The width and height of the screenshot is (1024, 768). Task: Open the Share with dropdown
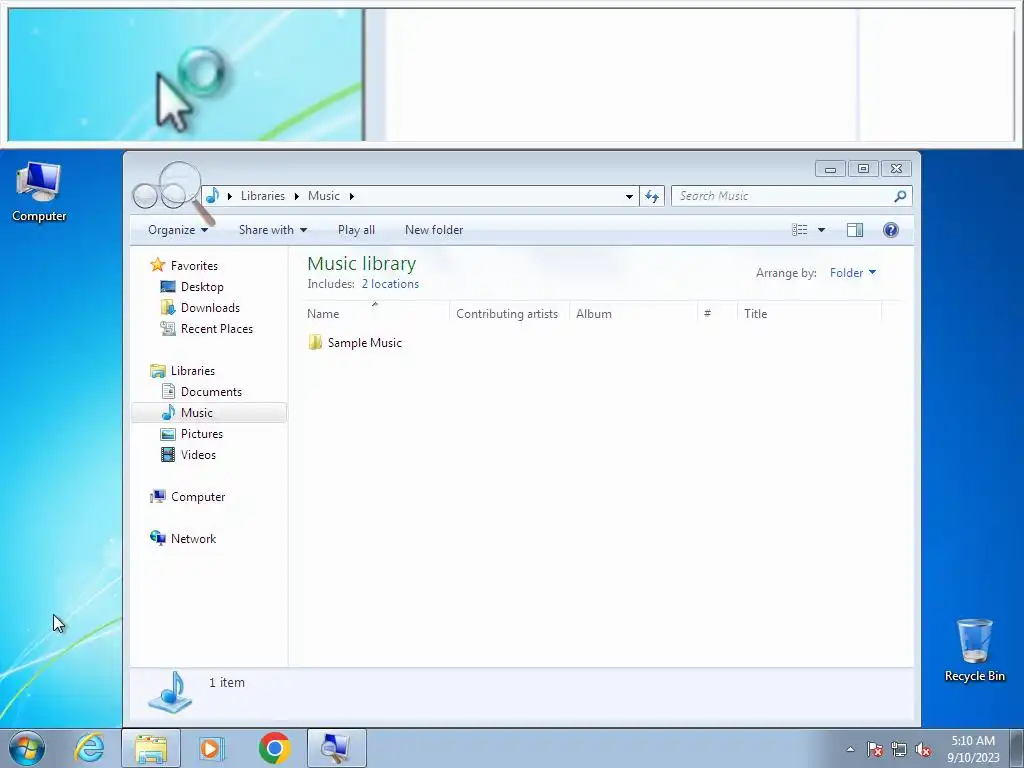[x=273, y=230]
